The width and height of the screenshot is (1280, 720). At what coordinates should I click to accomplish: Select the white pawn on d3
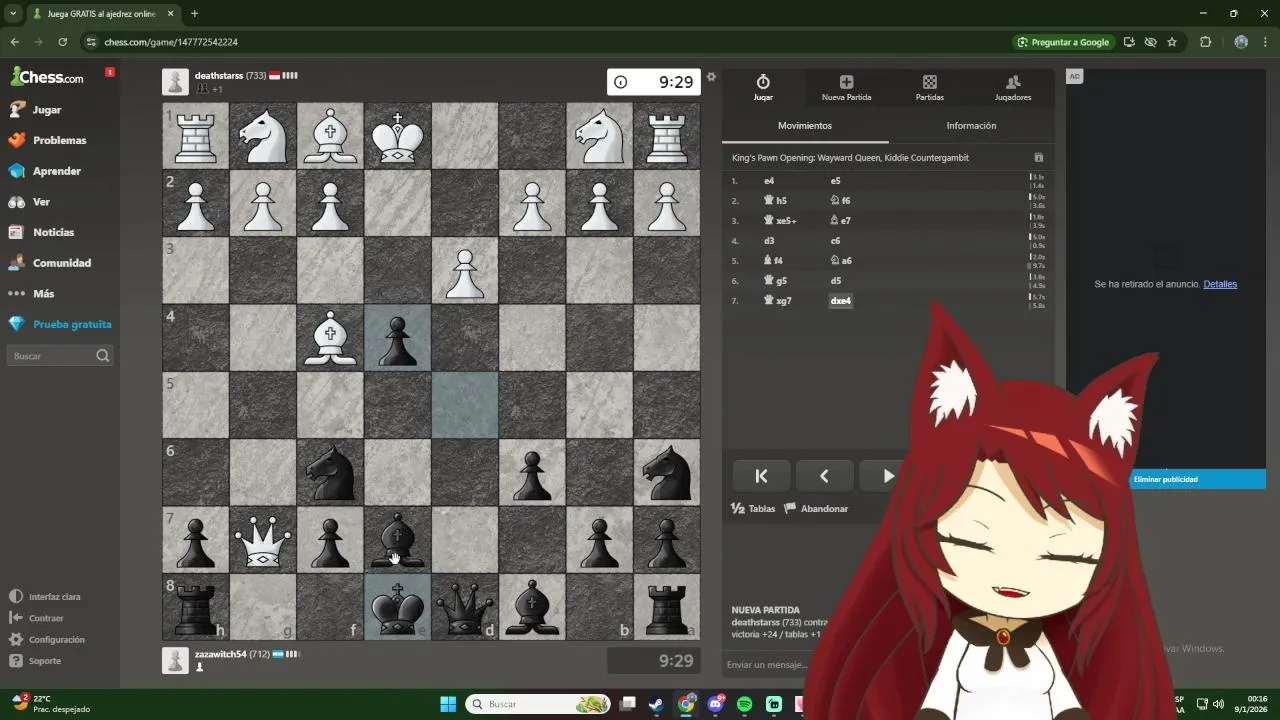click(465, 271)
